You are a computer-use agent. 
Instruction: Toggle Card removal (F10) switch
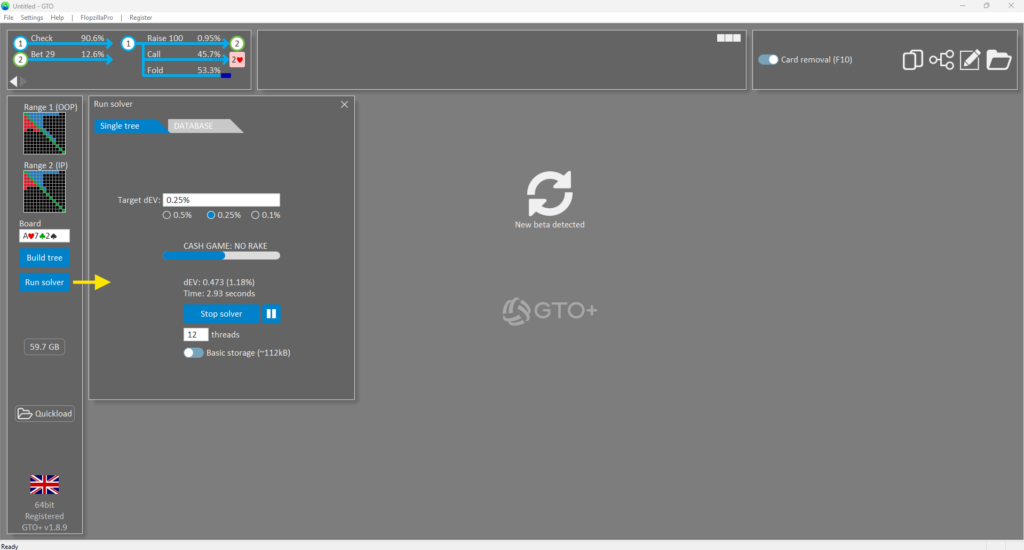pos(768,59)
